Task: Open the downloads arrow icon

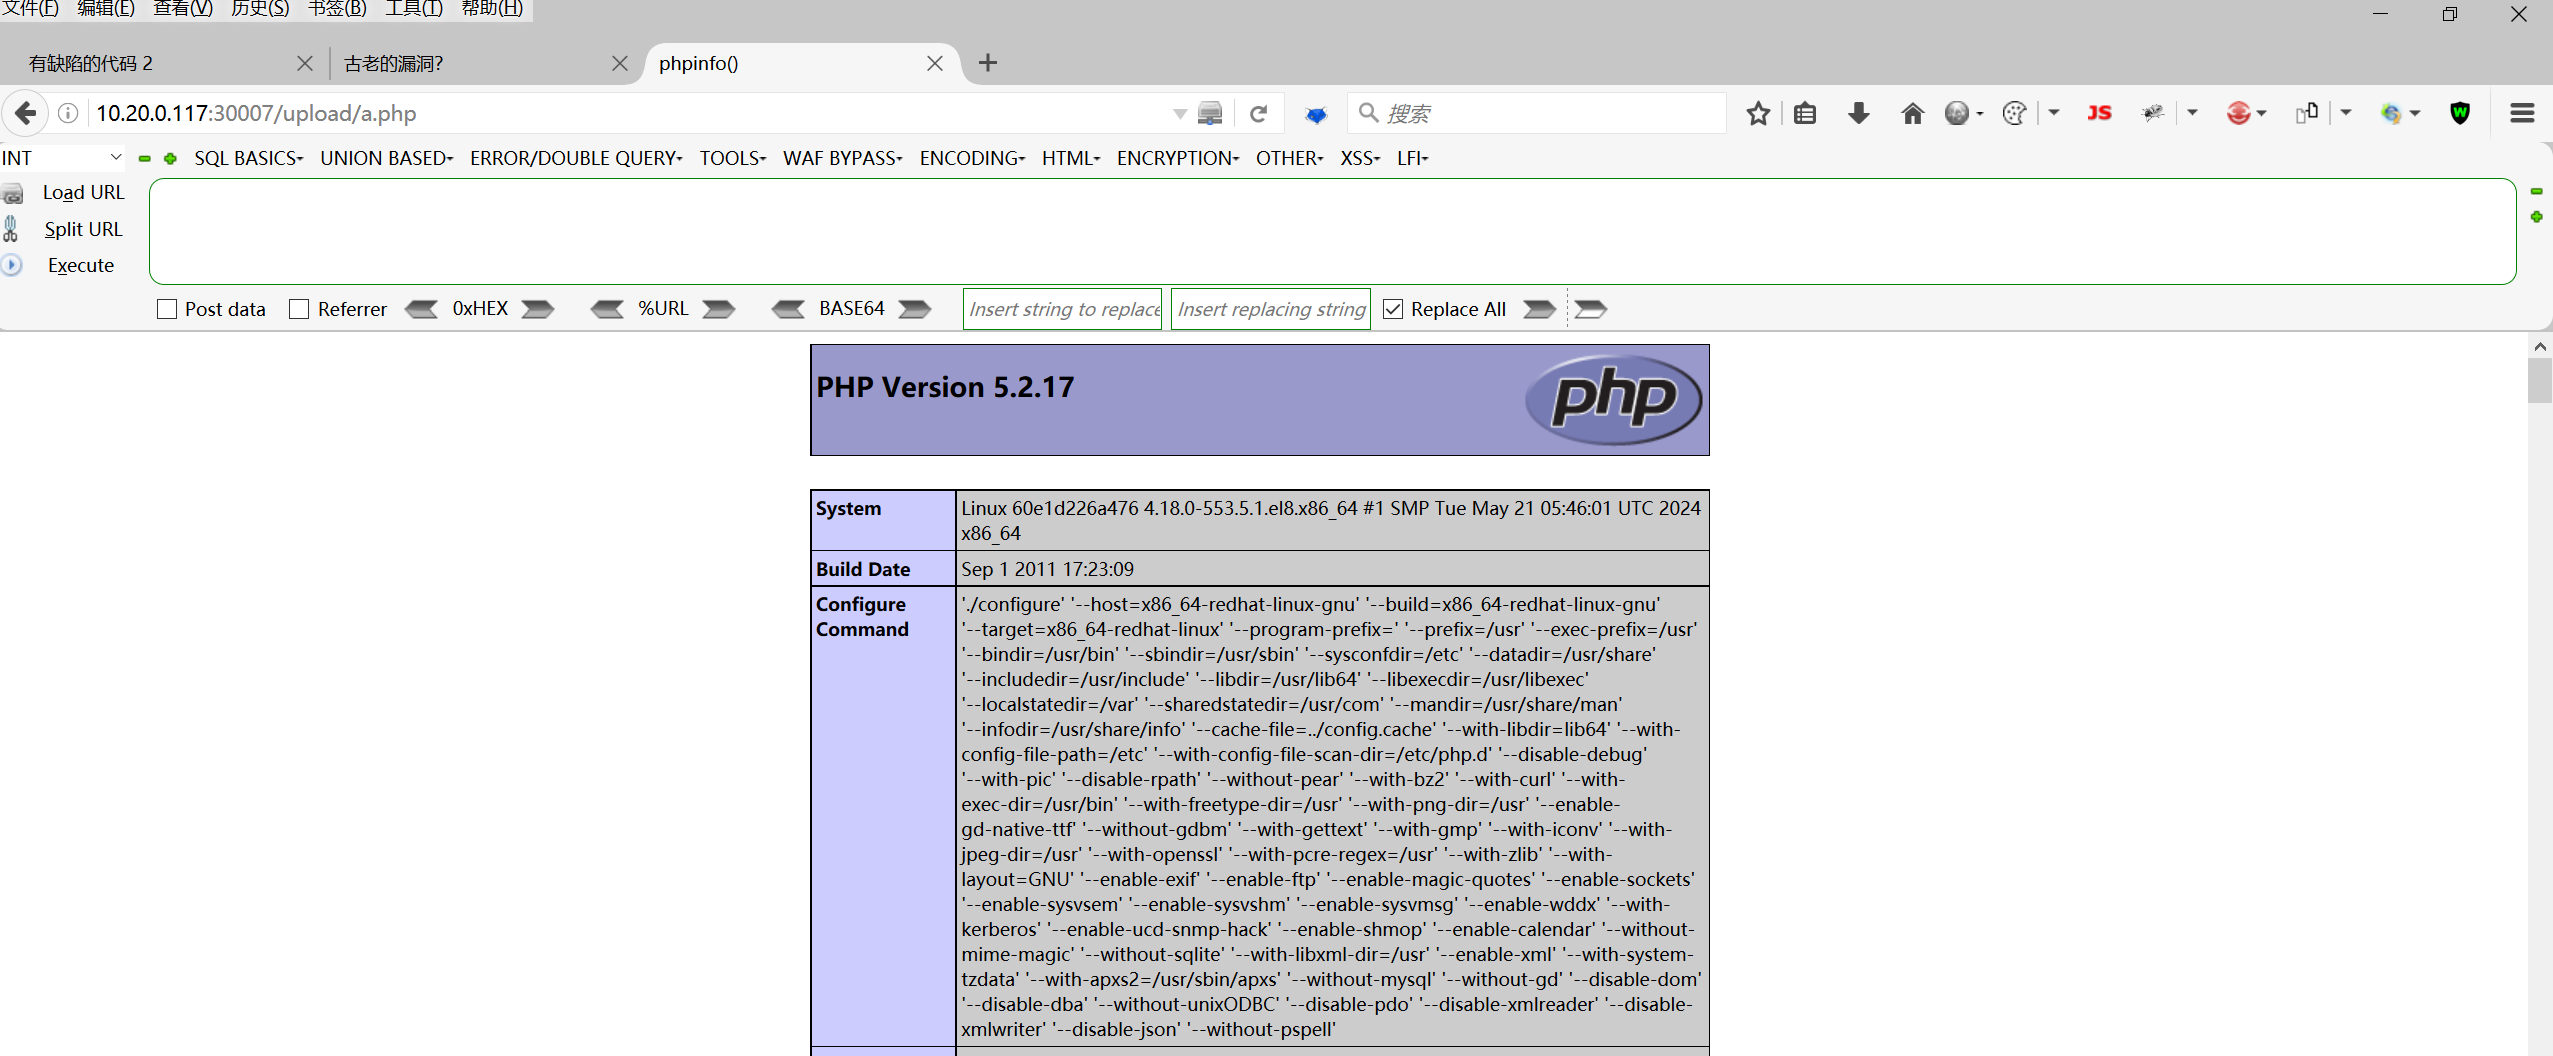Action: 1859,113
